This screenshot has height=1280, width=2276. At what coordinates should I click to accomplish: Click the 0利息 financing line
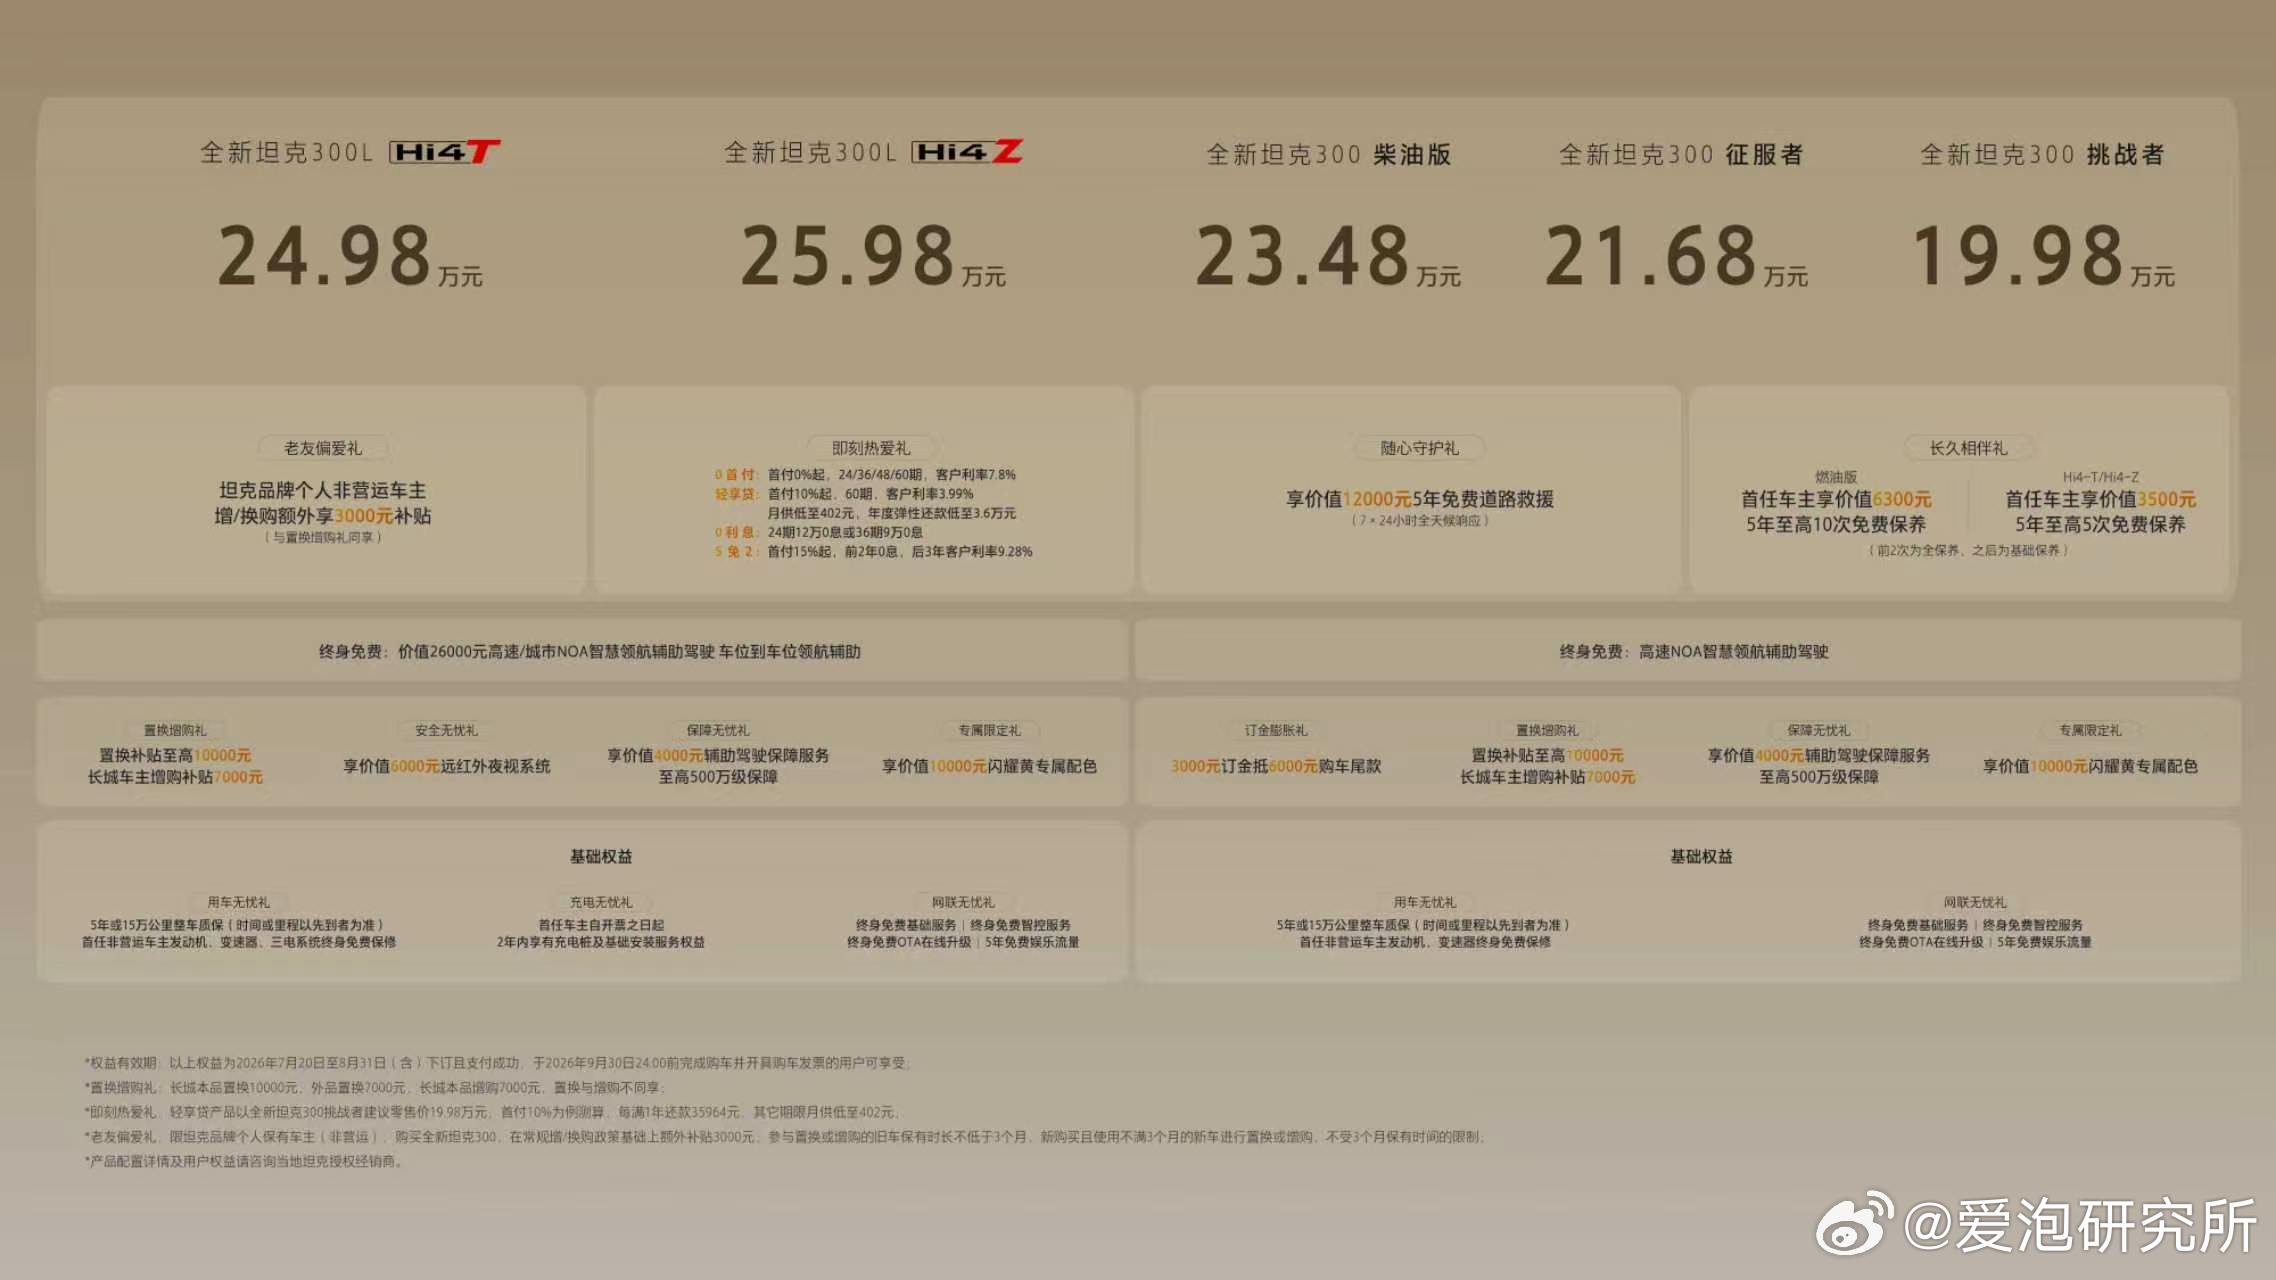coord(819,532)
